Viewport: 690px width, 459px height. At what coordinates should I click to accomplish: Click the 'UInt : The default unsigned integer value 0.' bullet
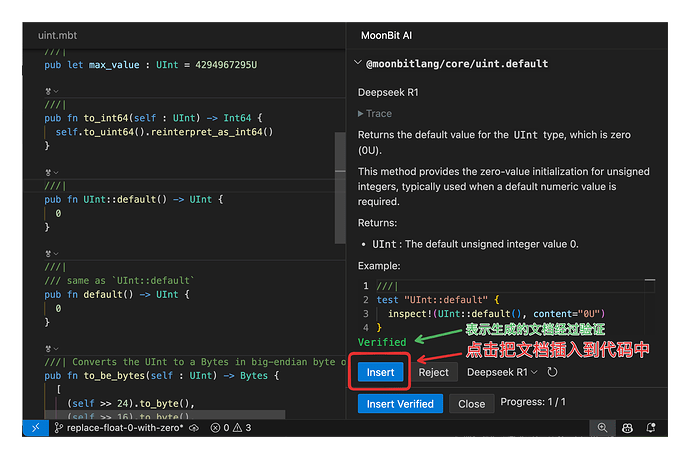tap(475, 244)
